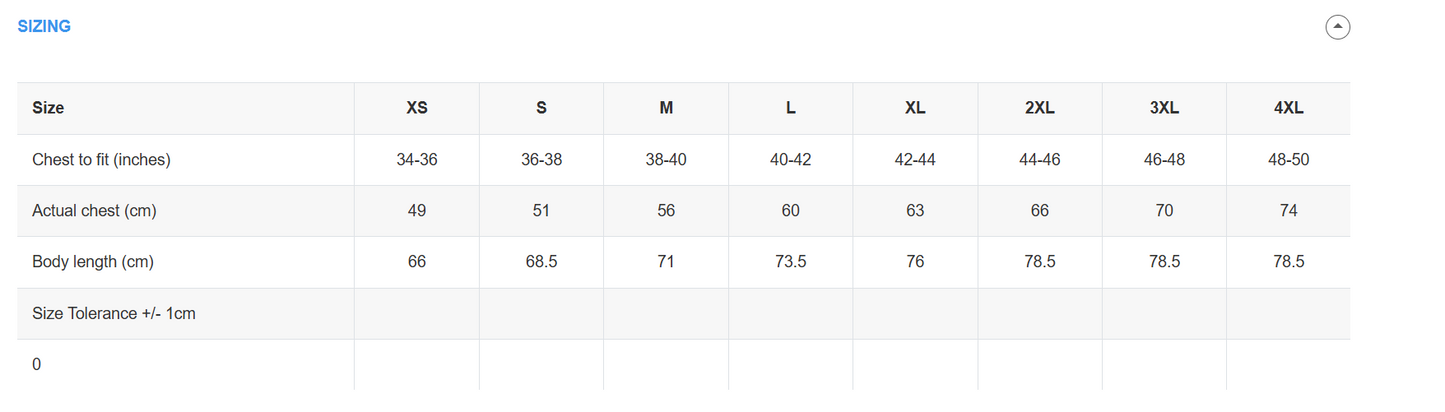Click the 'Size Tolerance +/- 1cm' row
1445x412 pixels.
tap(114, 314)
